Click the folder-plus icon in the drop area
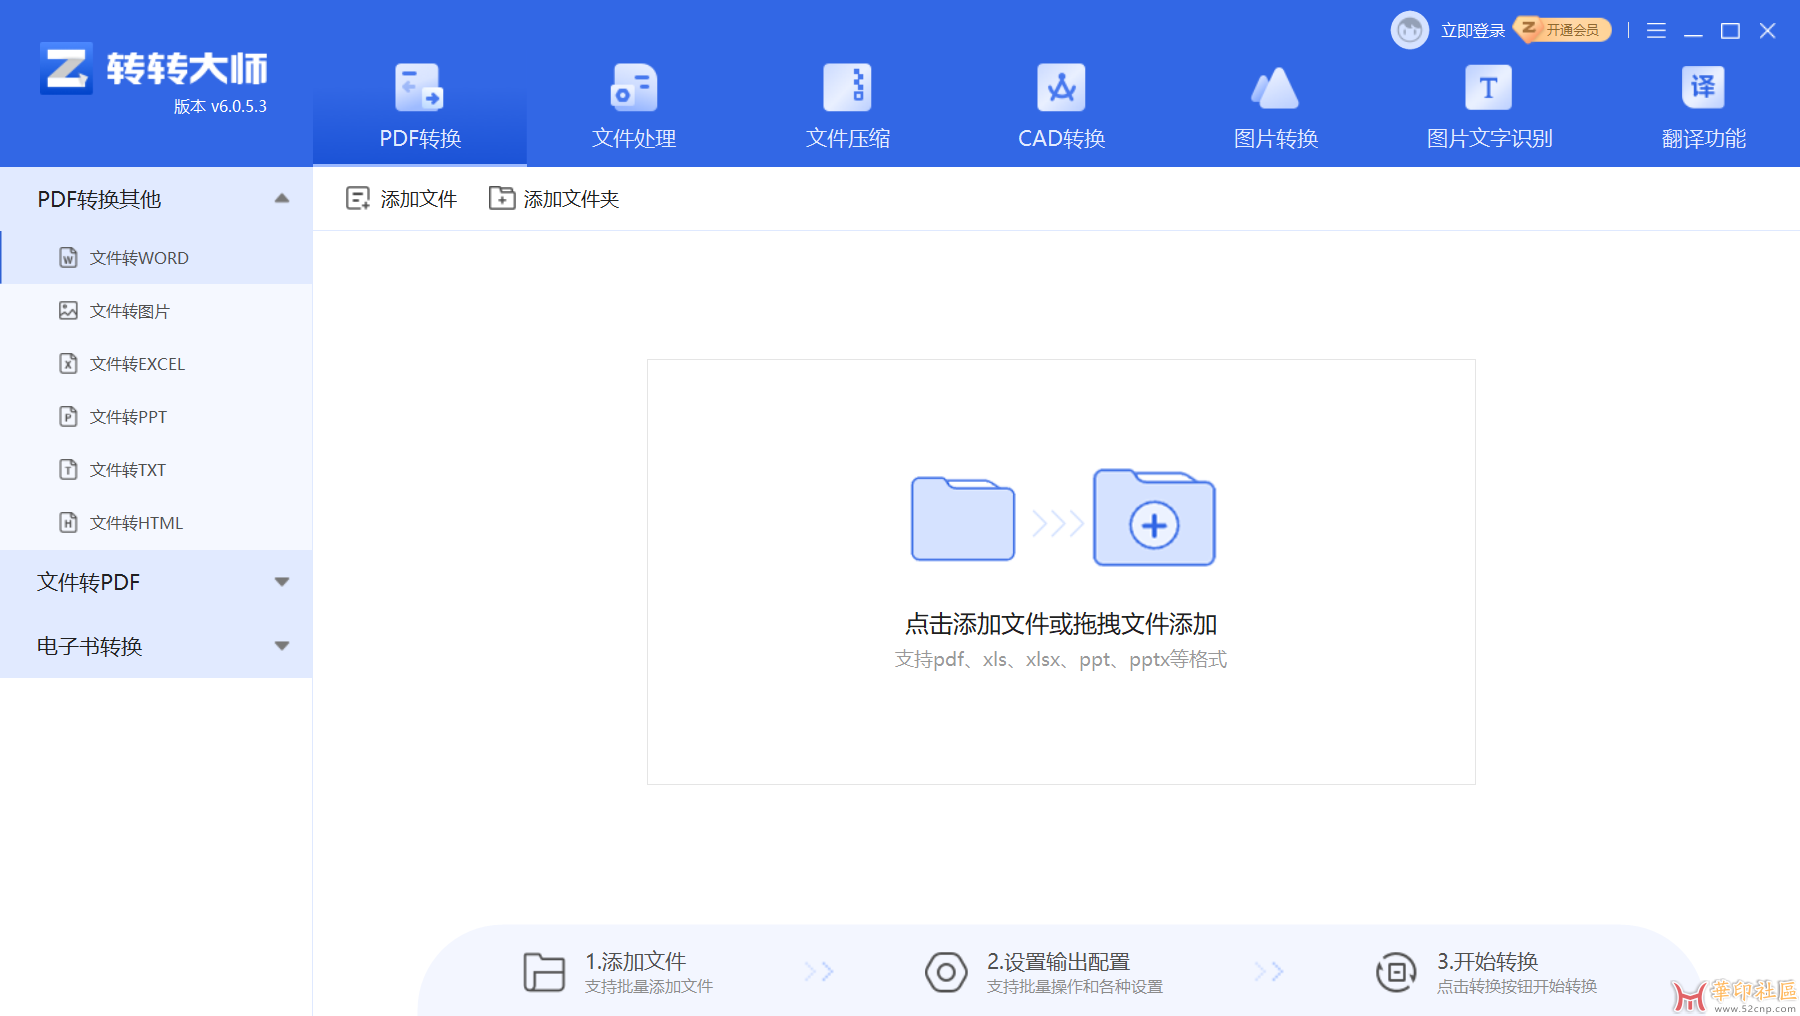Image resolution: width=1800 pixels, height=1016 pixels. coord(1154,518)
